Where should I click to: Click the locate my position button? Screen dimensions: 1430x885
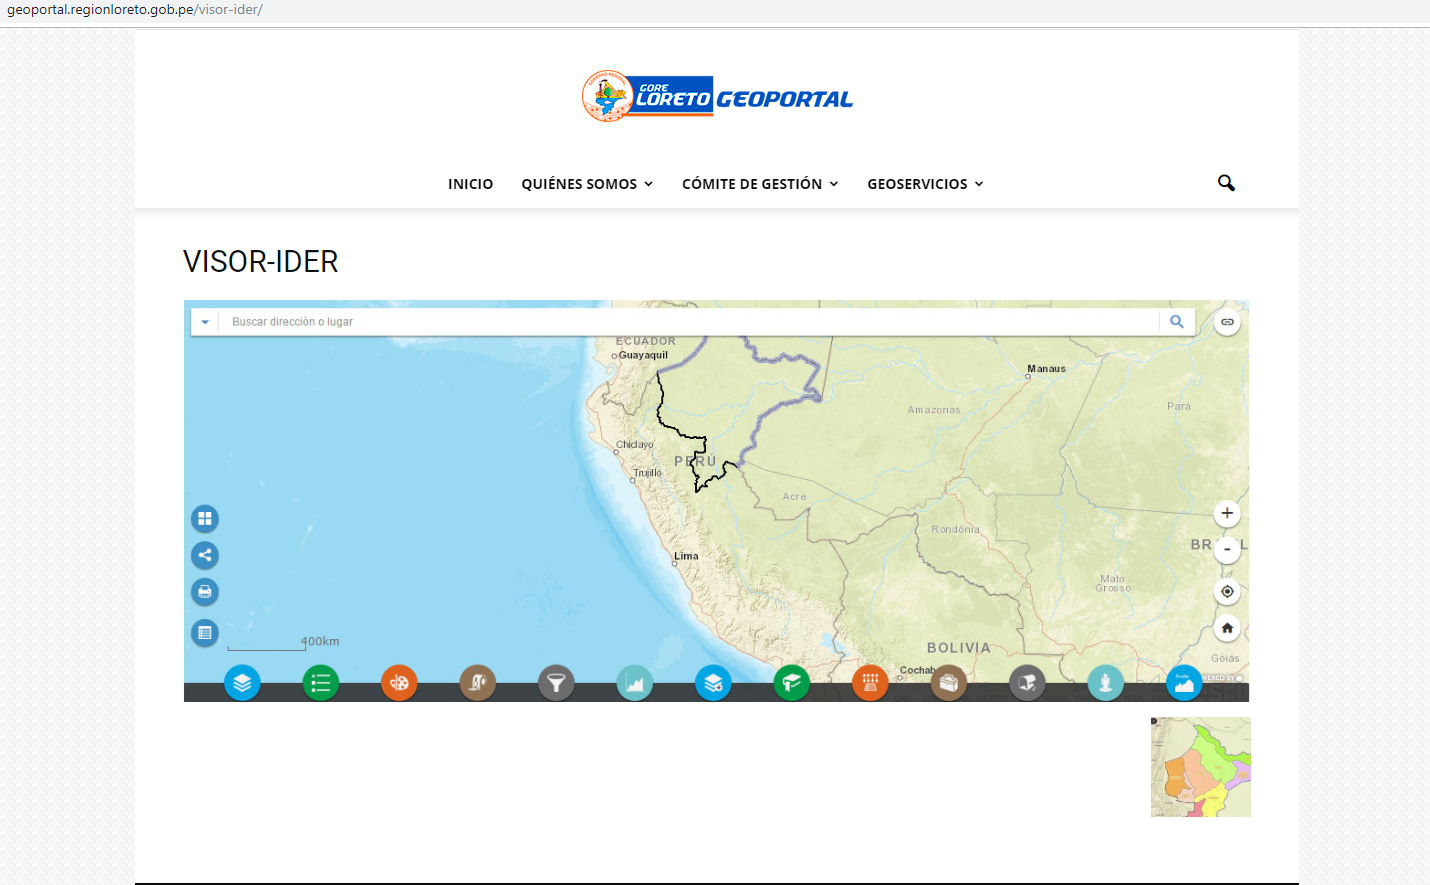[1227, 591]
